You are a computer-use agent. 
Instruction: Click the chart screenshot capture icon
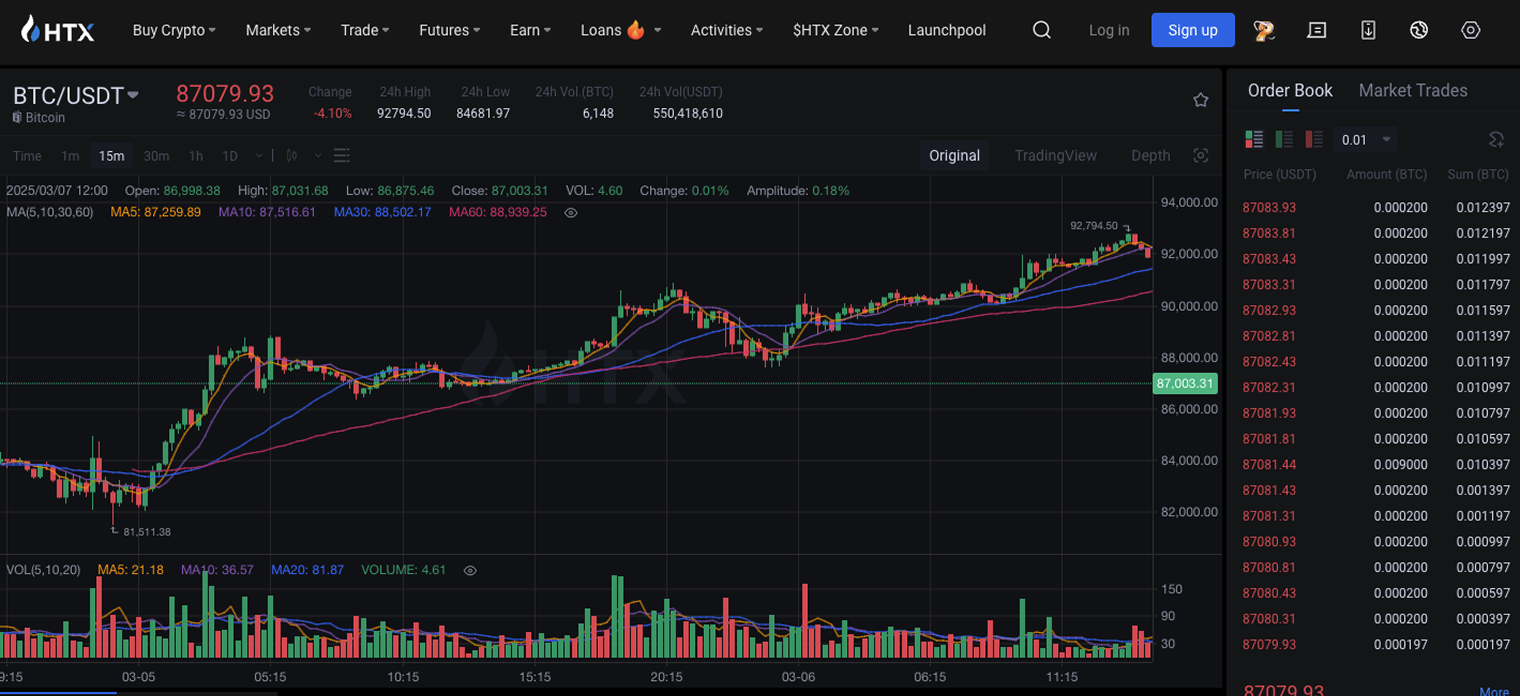[x=1201, y=155]
